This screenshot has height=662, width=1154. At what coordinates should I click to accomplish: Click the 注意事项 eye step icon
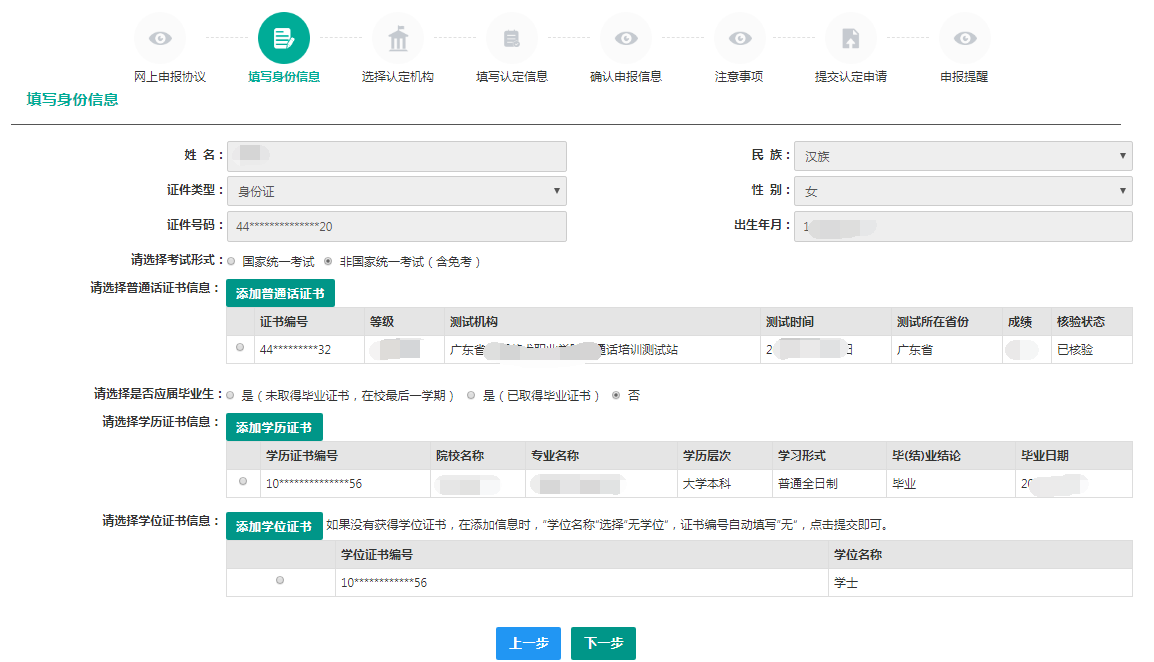(739, 39)
